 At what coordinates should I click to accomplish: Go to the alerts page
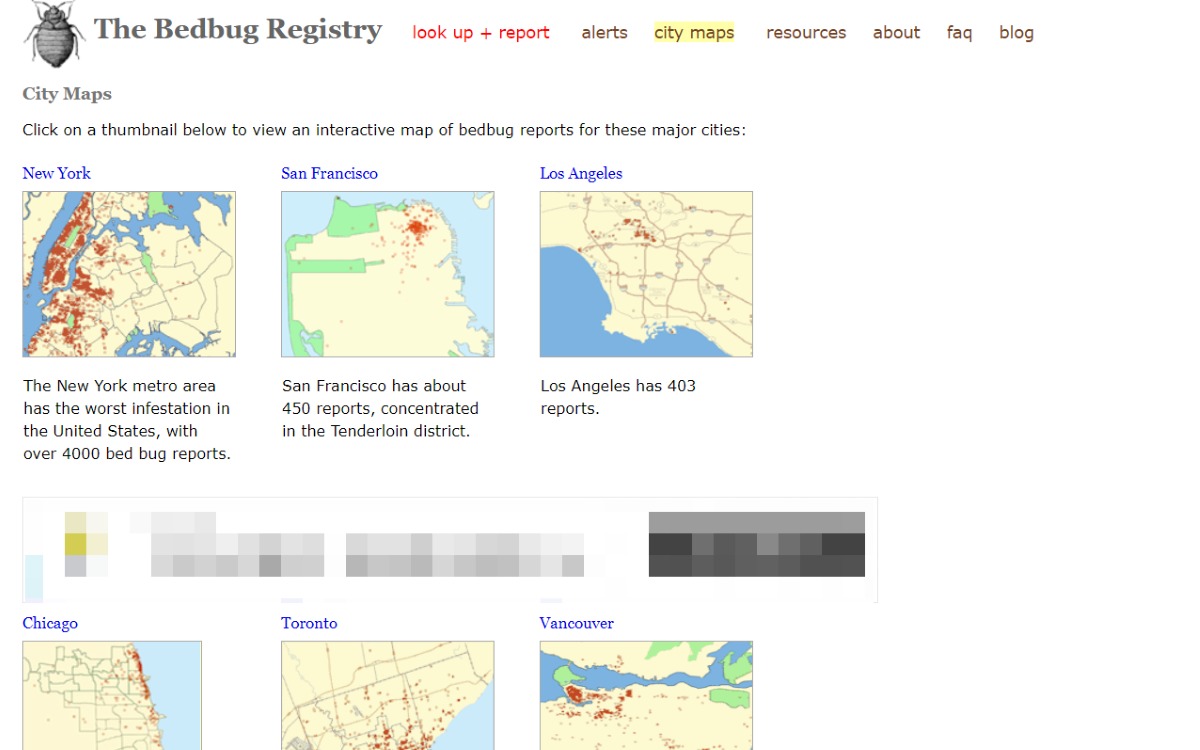[604, 33]
